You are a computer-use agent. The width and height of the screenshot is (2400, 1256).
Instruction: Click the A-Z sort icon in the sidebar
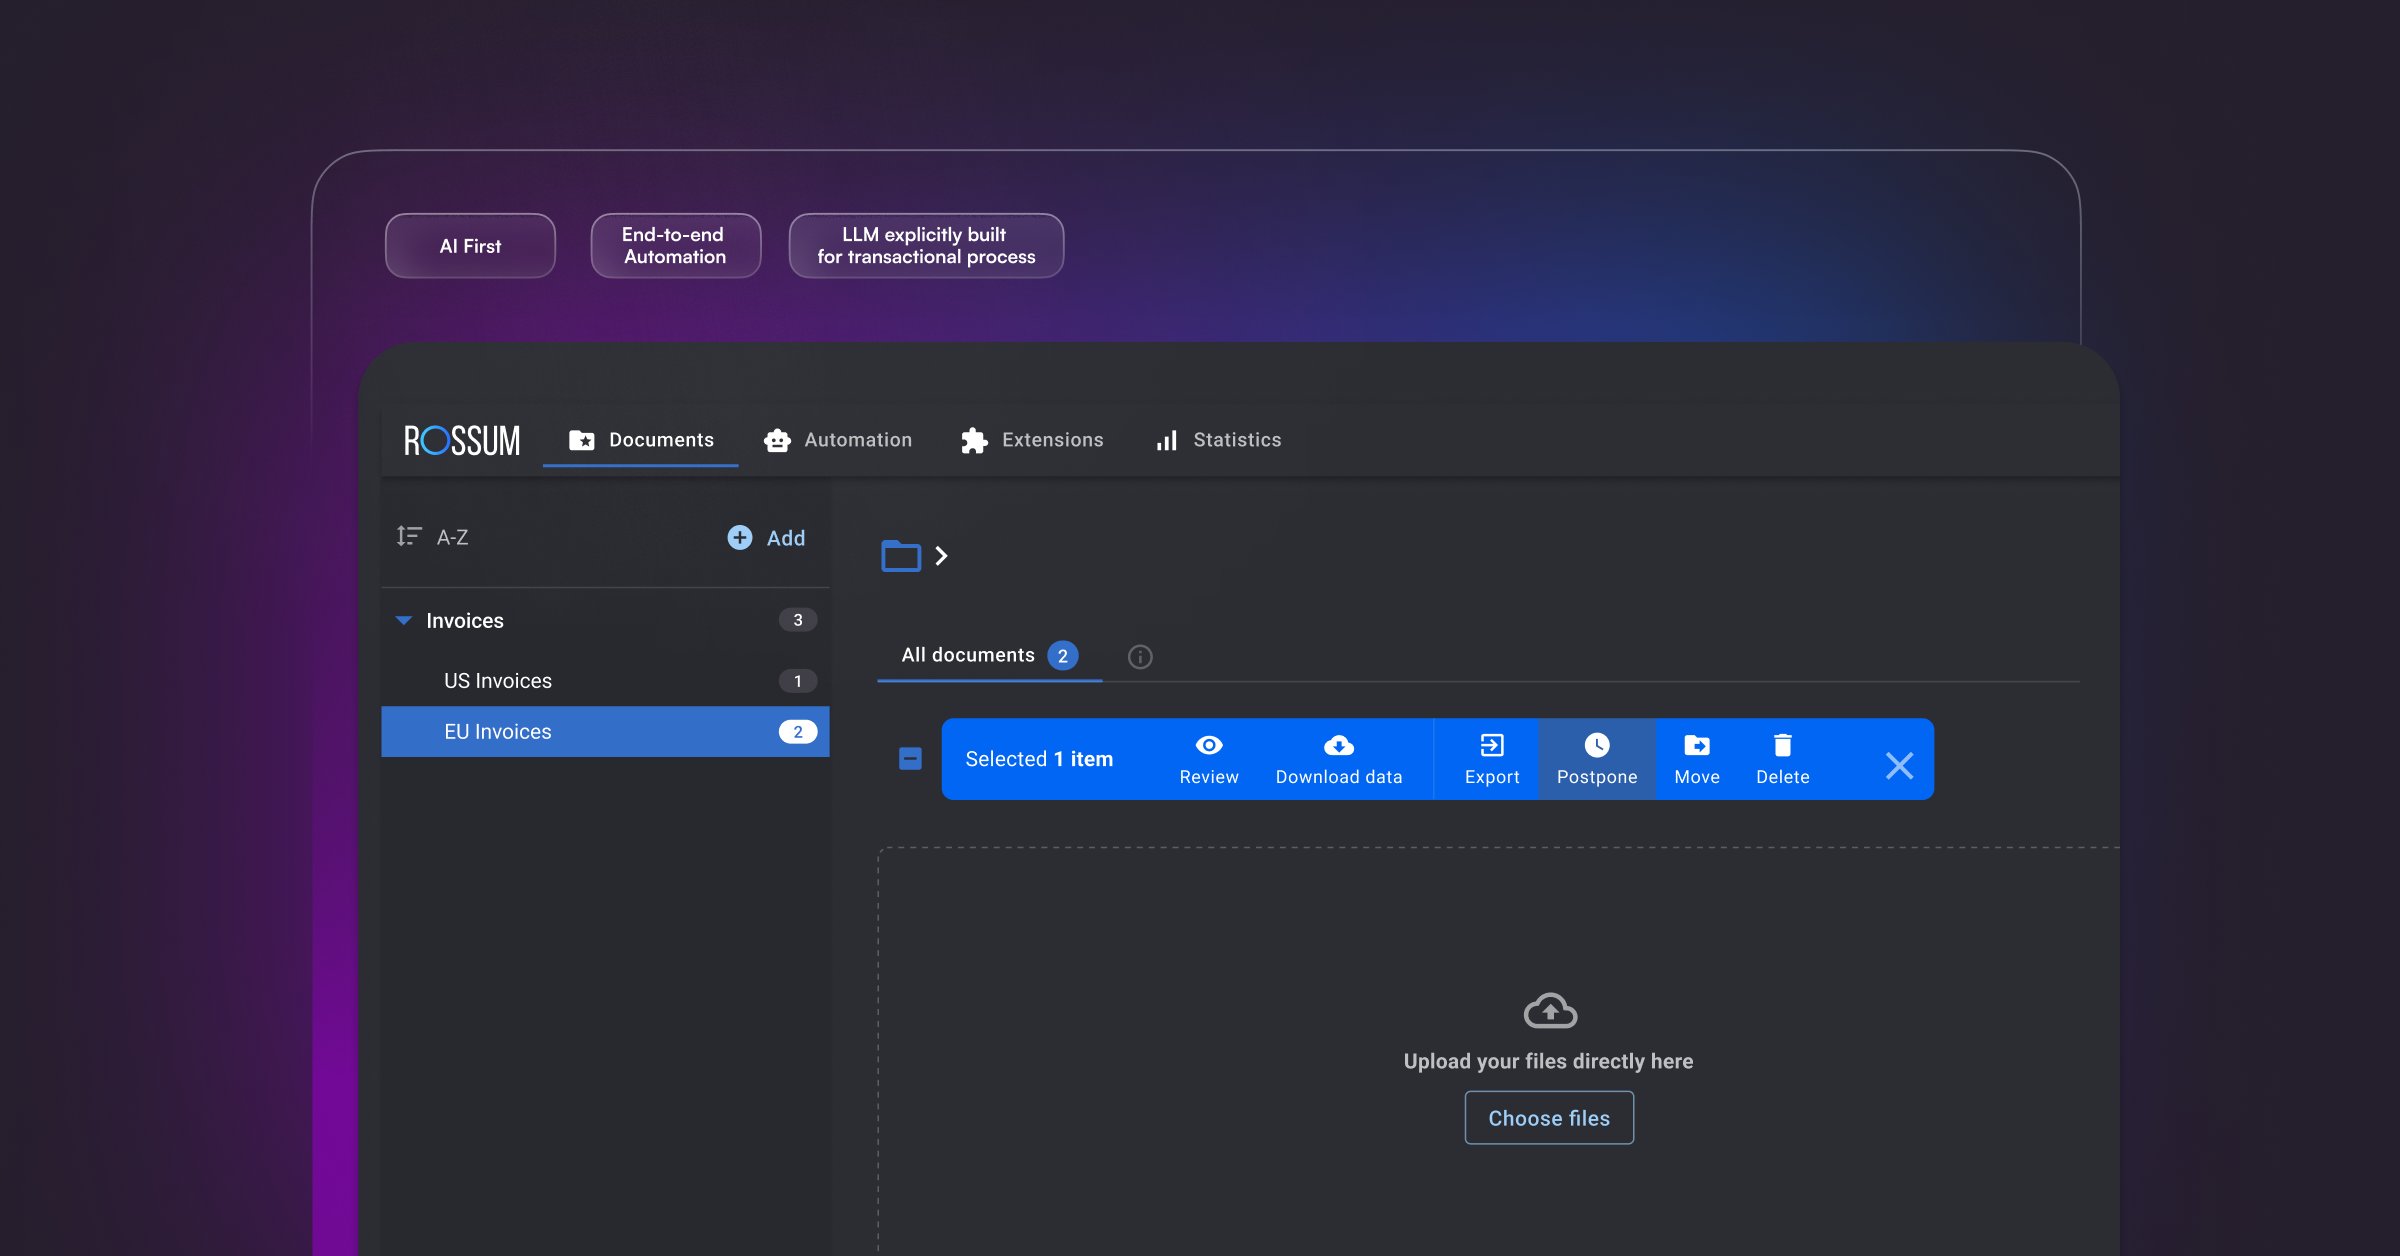coord(409,537)
